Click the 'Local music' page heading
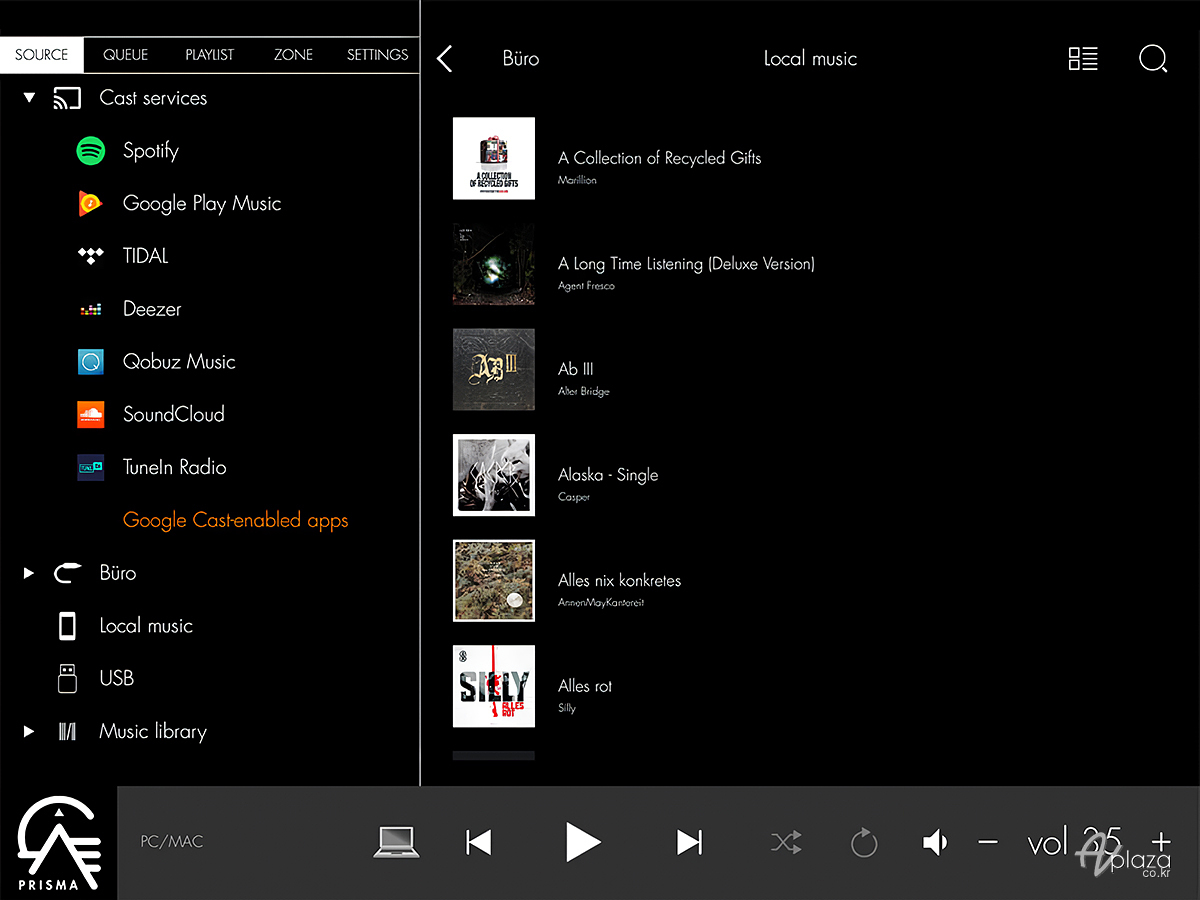The width and height of the screenshot is (1200, 900). point(810,59)
